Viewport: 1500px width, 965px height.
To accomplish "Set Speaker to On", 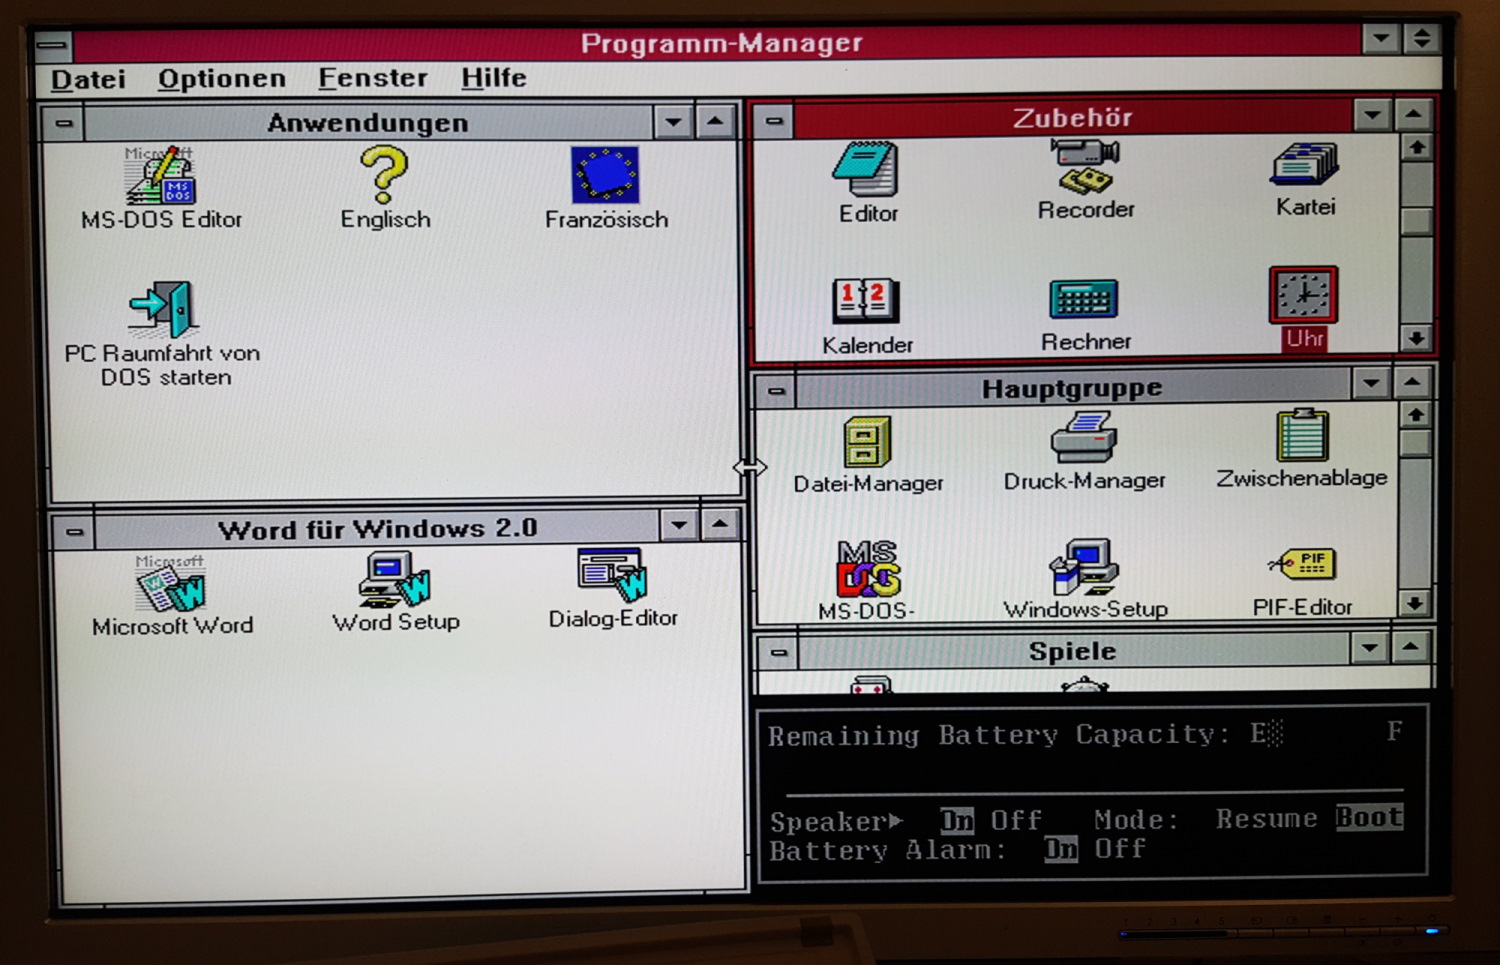I will [x=957, y=821].
